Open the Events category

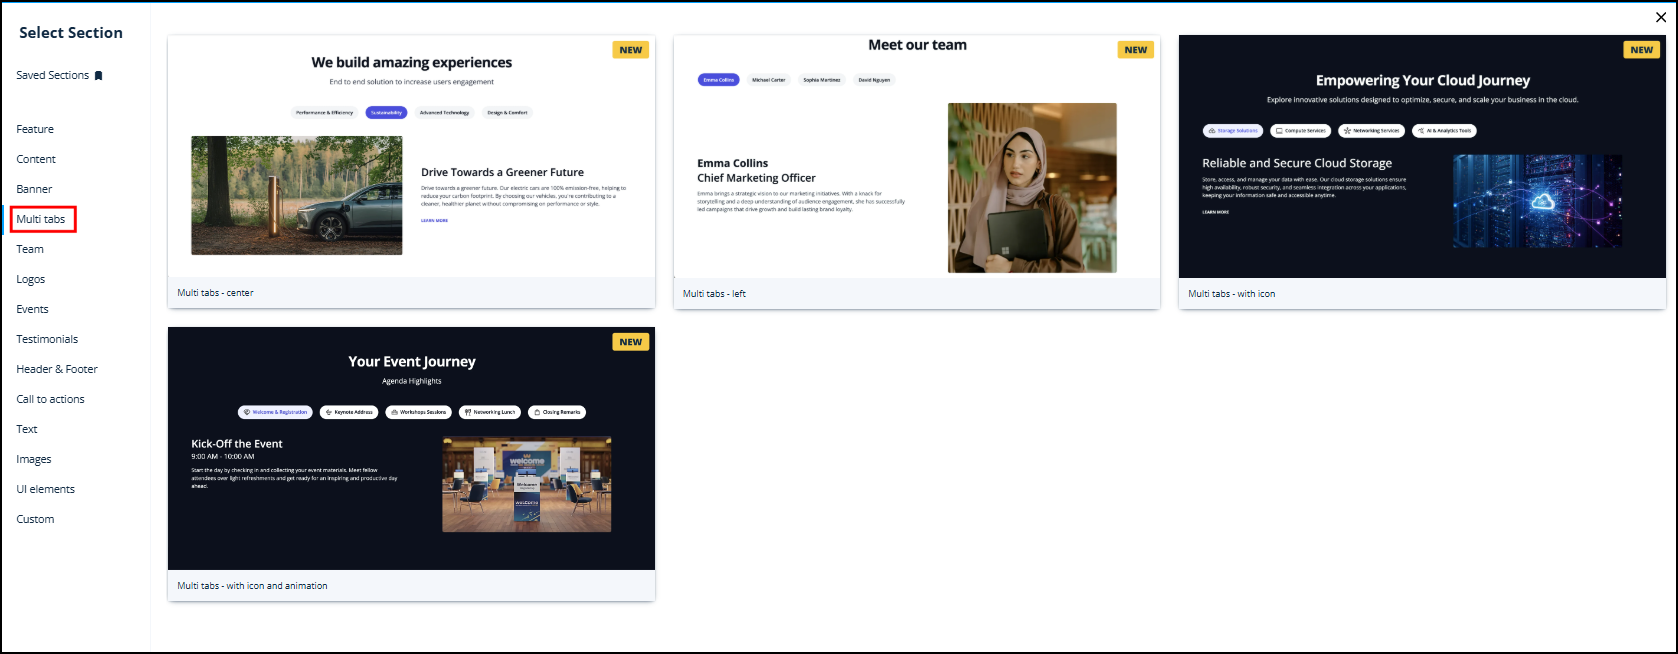click(x=32, y=309)
